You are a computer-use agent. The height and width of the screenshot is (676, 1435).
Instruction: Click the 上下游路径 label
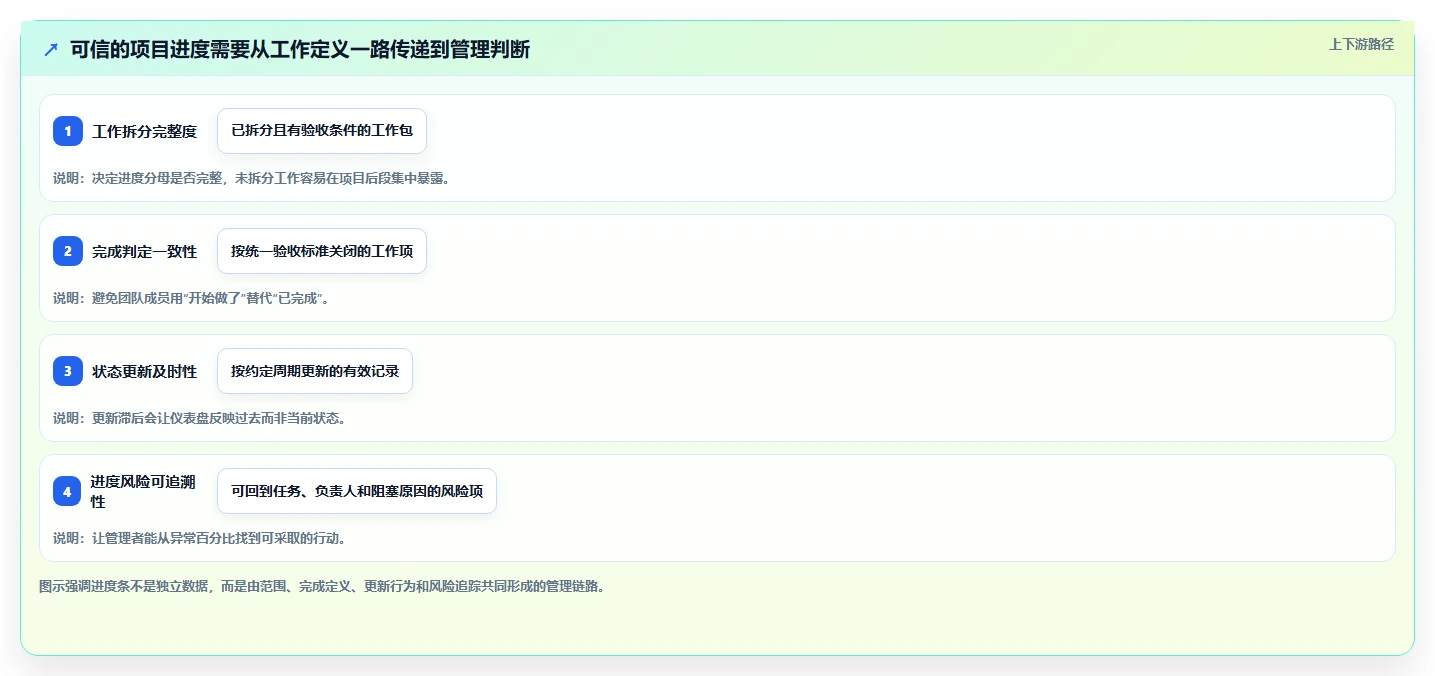click(1361, 44)
